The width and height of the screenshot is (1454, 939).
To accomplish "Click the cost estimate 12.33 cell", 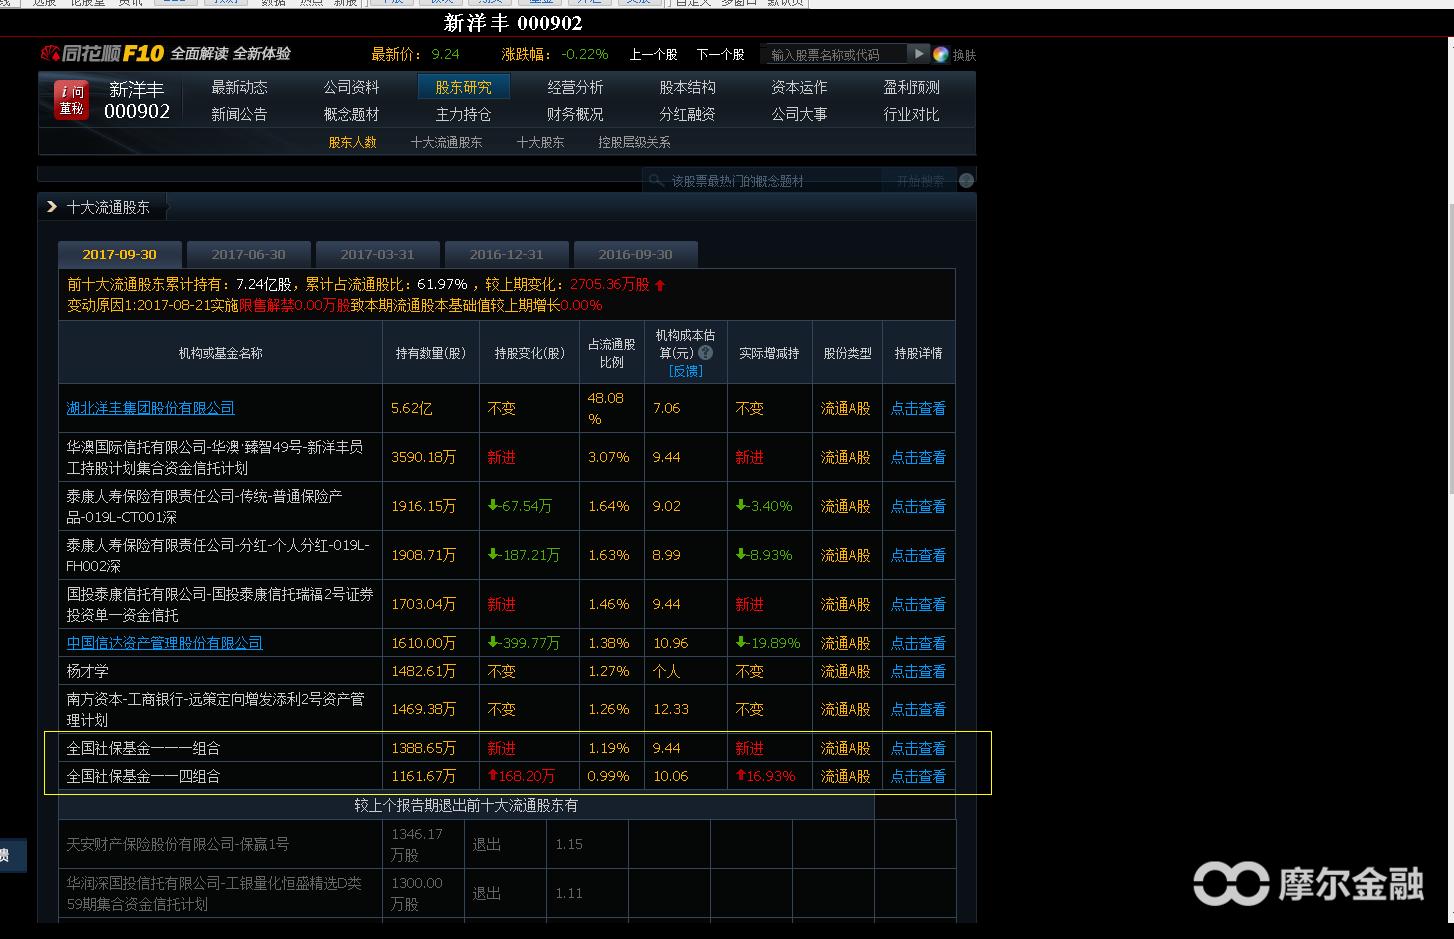I will 671,709.
